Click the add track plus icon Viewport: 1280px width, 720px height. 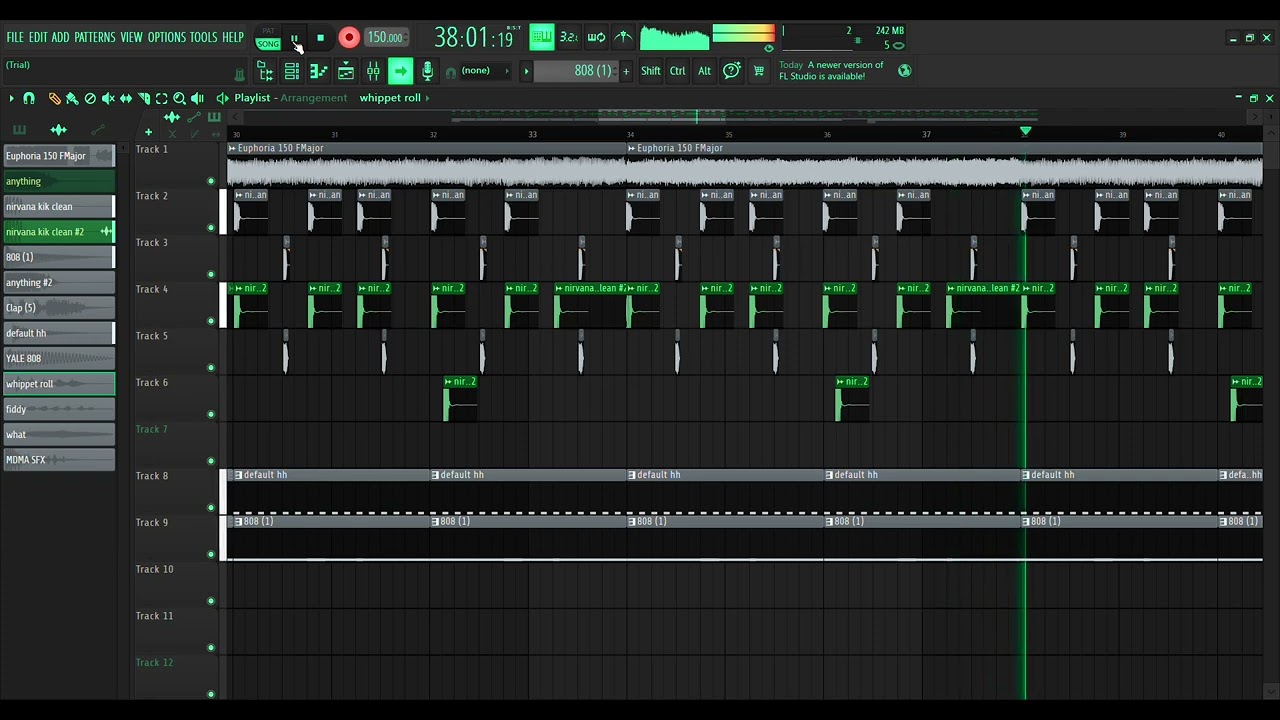pyautogui.click(x=148, y=132)
